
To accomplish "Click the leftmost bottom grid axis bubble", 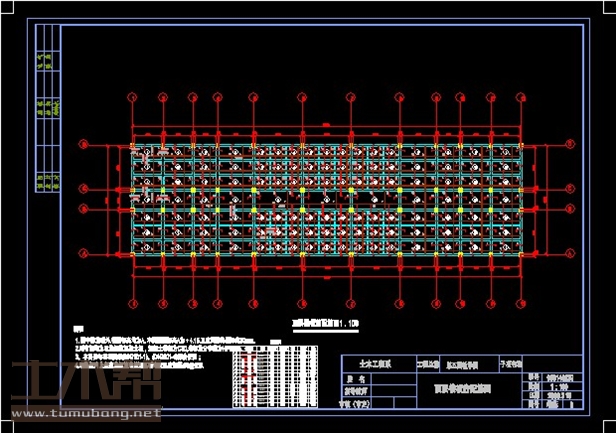I will pos(132,303).
